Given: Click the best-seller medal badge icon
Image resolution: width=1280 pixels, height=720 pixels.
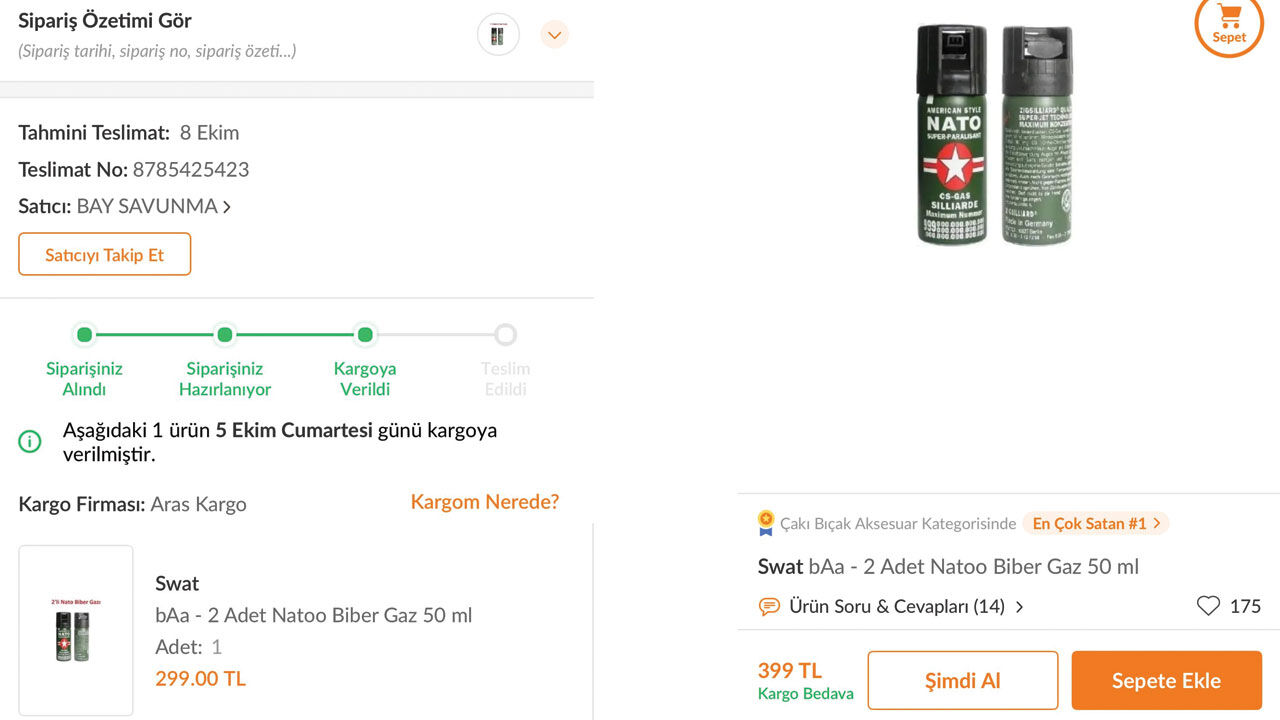Looking at the screenshot, I should click(766, 523).
